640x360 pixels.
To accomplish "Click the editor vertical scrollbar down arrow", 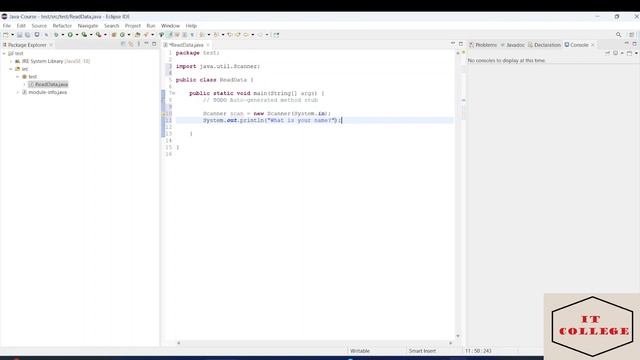I will [458, 336].
